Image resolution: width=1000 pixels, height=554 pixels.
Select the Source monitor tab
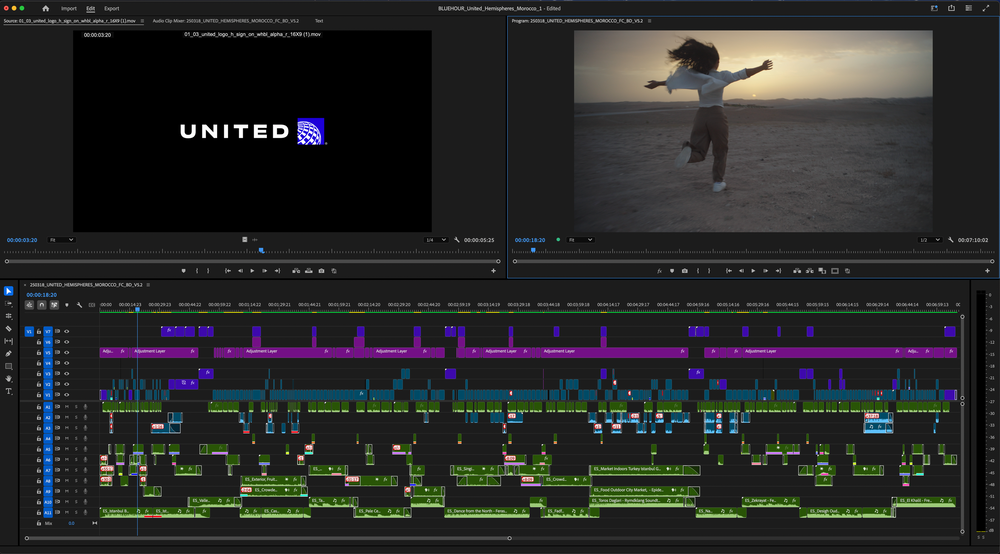[70, 21]
